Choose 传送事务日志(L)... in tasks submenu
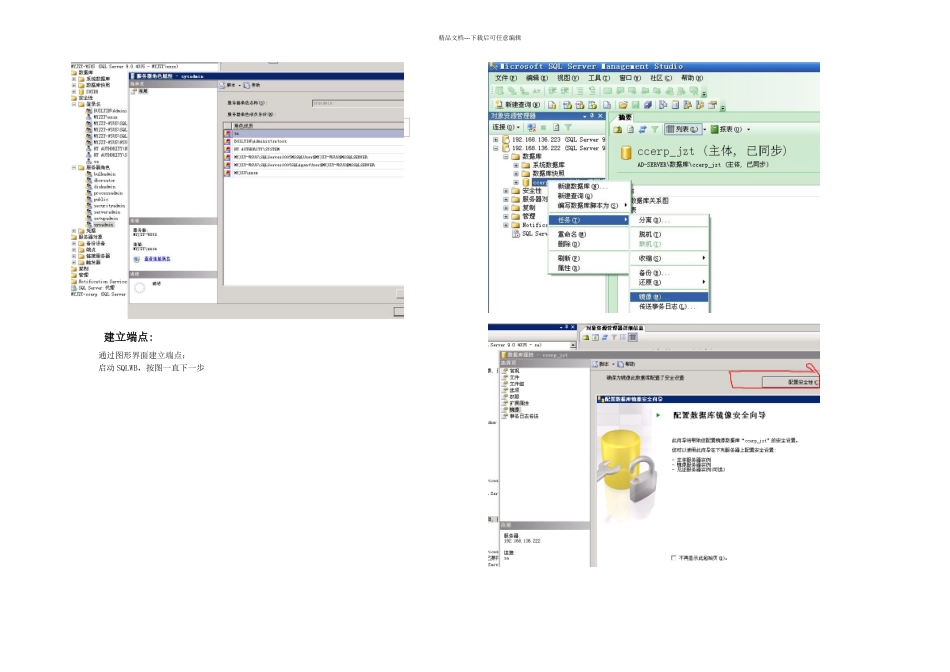 point(669,307)
